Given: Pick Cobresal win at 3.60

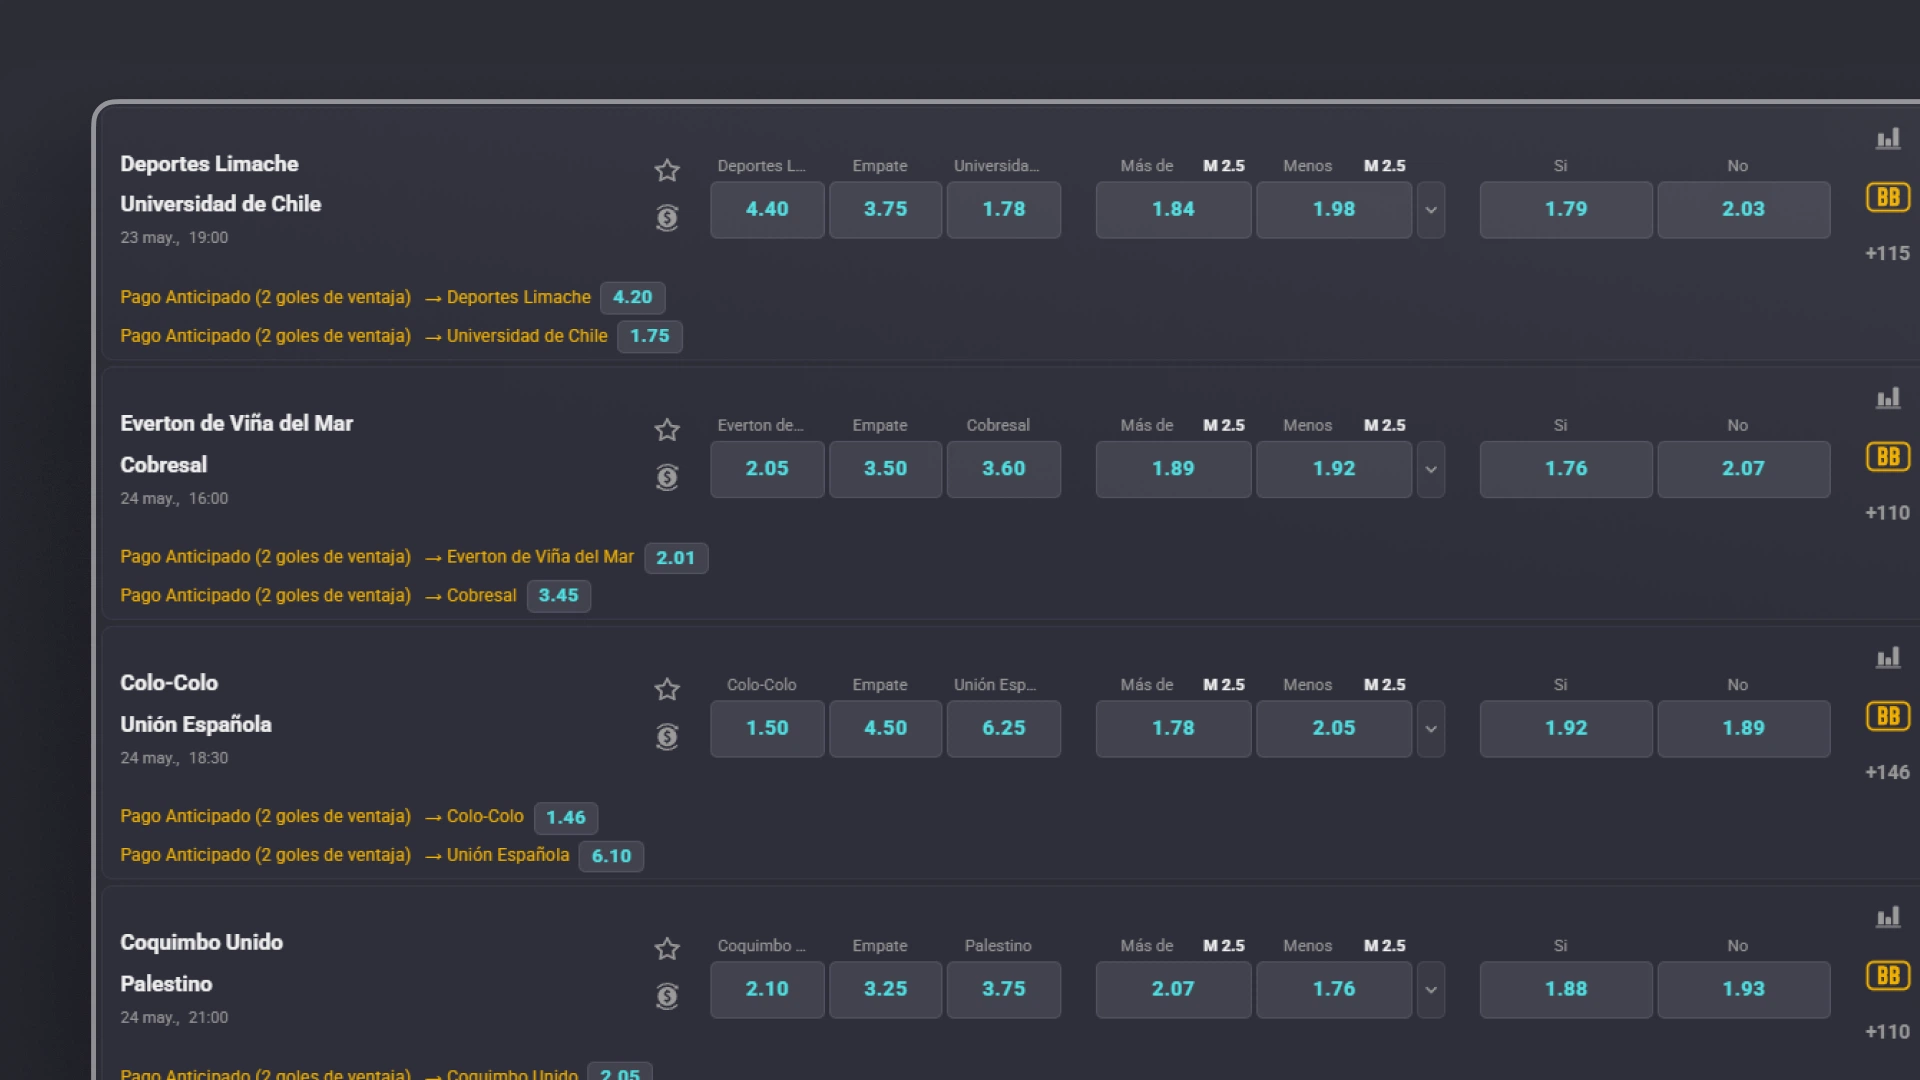Looking at the screenshot, I should point(1004,469).
